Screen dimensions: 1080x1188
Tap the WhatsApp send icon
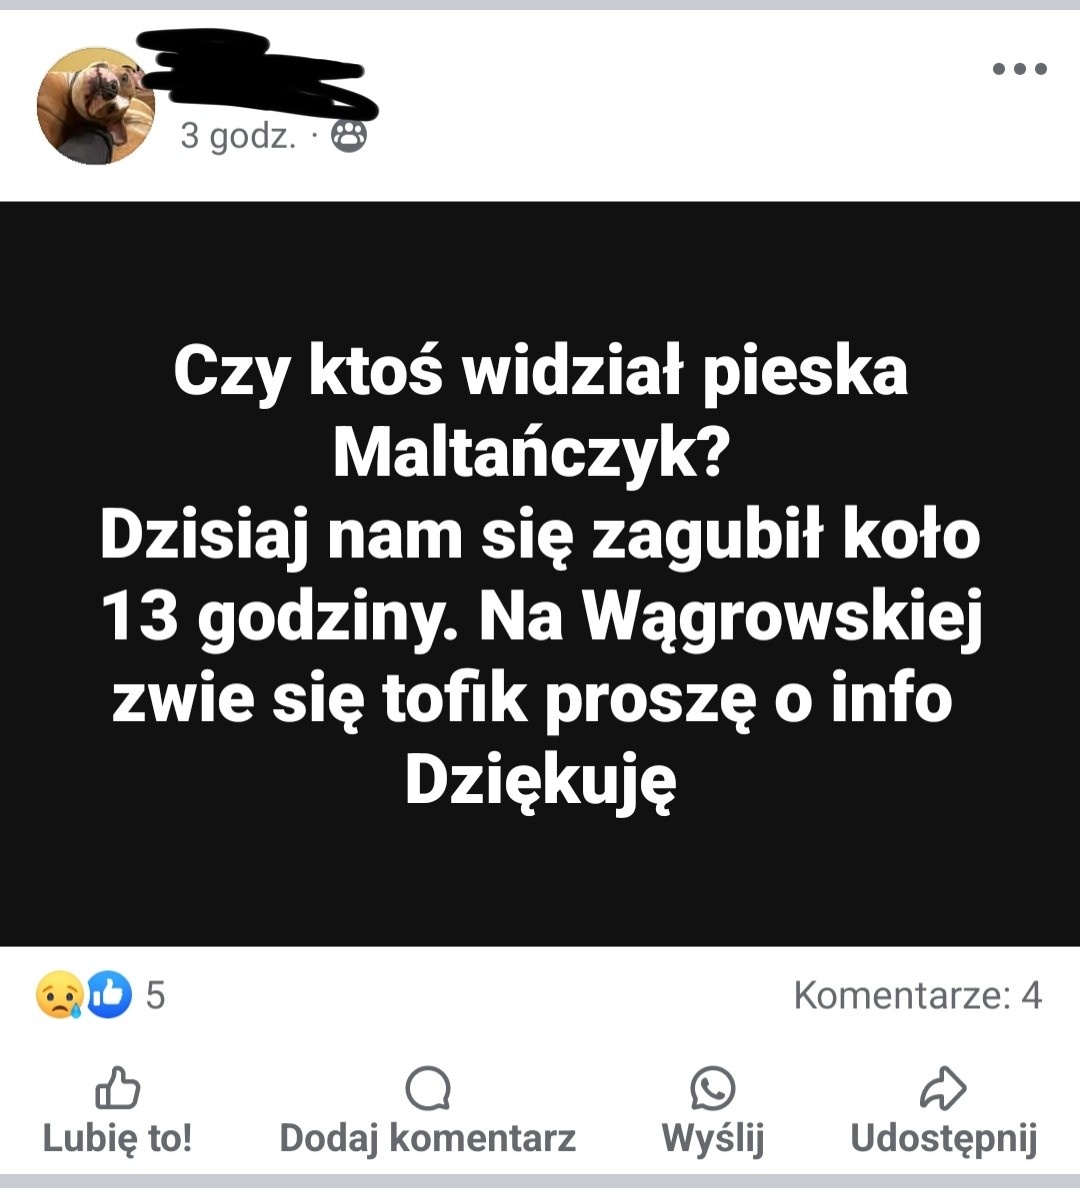(713, 1088)
